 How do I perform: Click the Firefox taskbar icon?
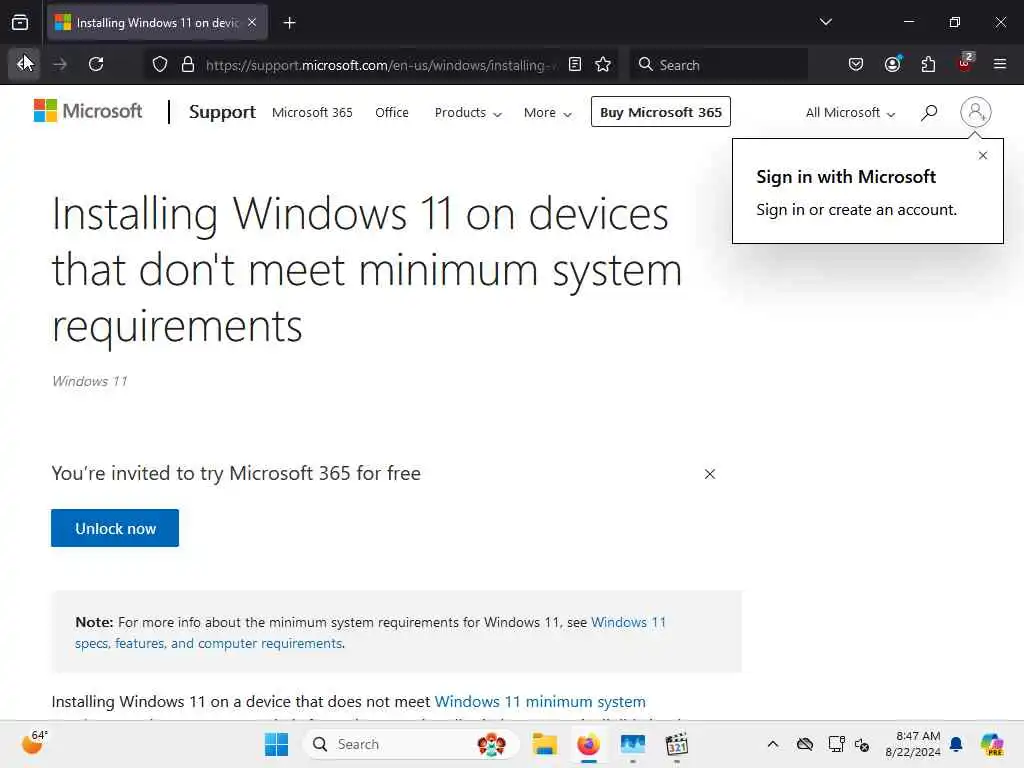coord(588,744)
